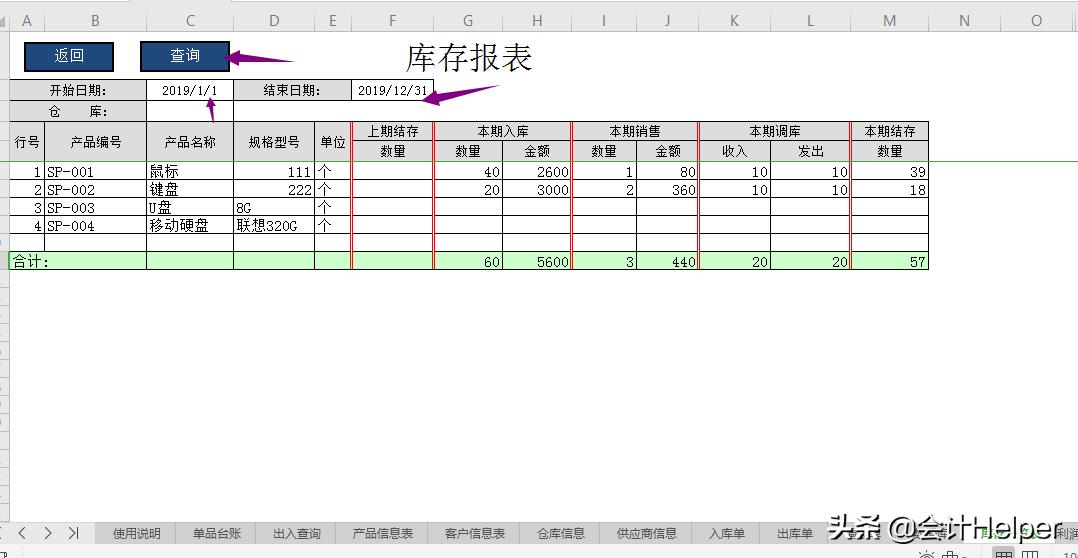Screen dimensions: 1078x558
Task: Select column B header
Action: (x=95, y=21)
